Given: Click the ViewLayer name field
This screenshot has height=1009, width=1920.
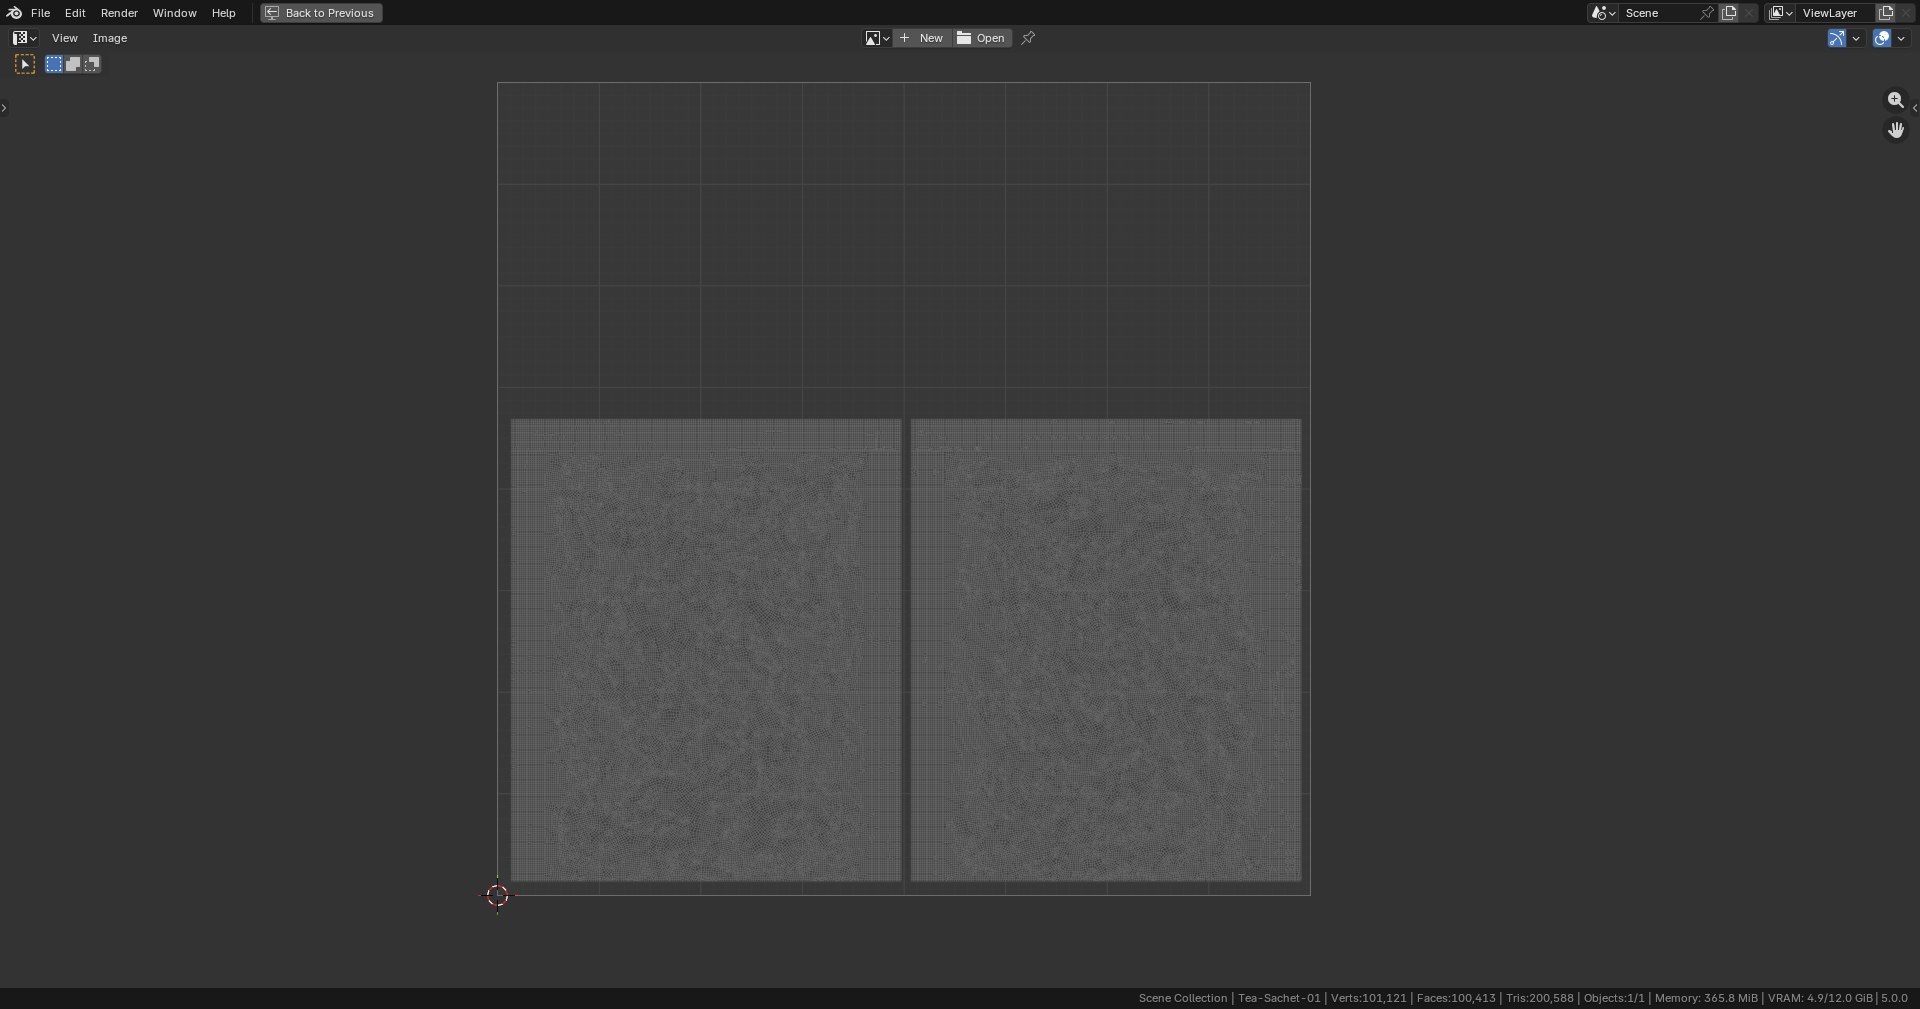Looking at the screenshot, I should click(x=1835, y=13).
